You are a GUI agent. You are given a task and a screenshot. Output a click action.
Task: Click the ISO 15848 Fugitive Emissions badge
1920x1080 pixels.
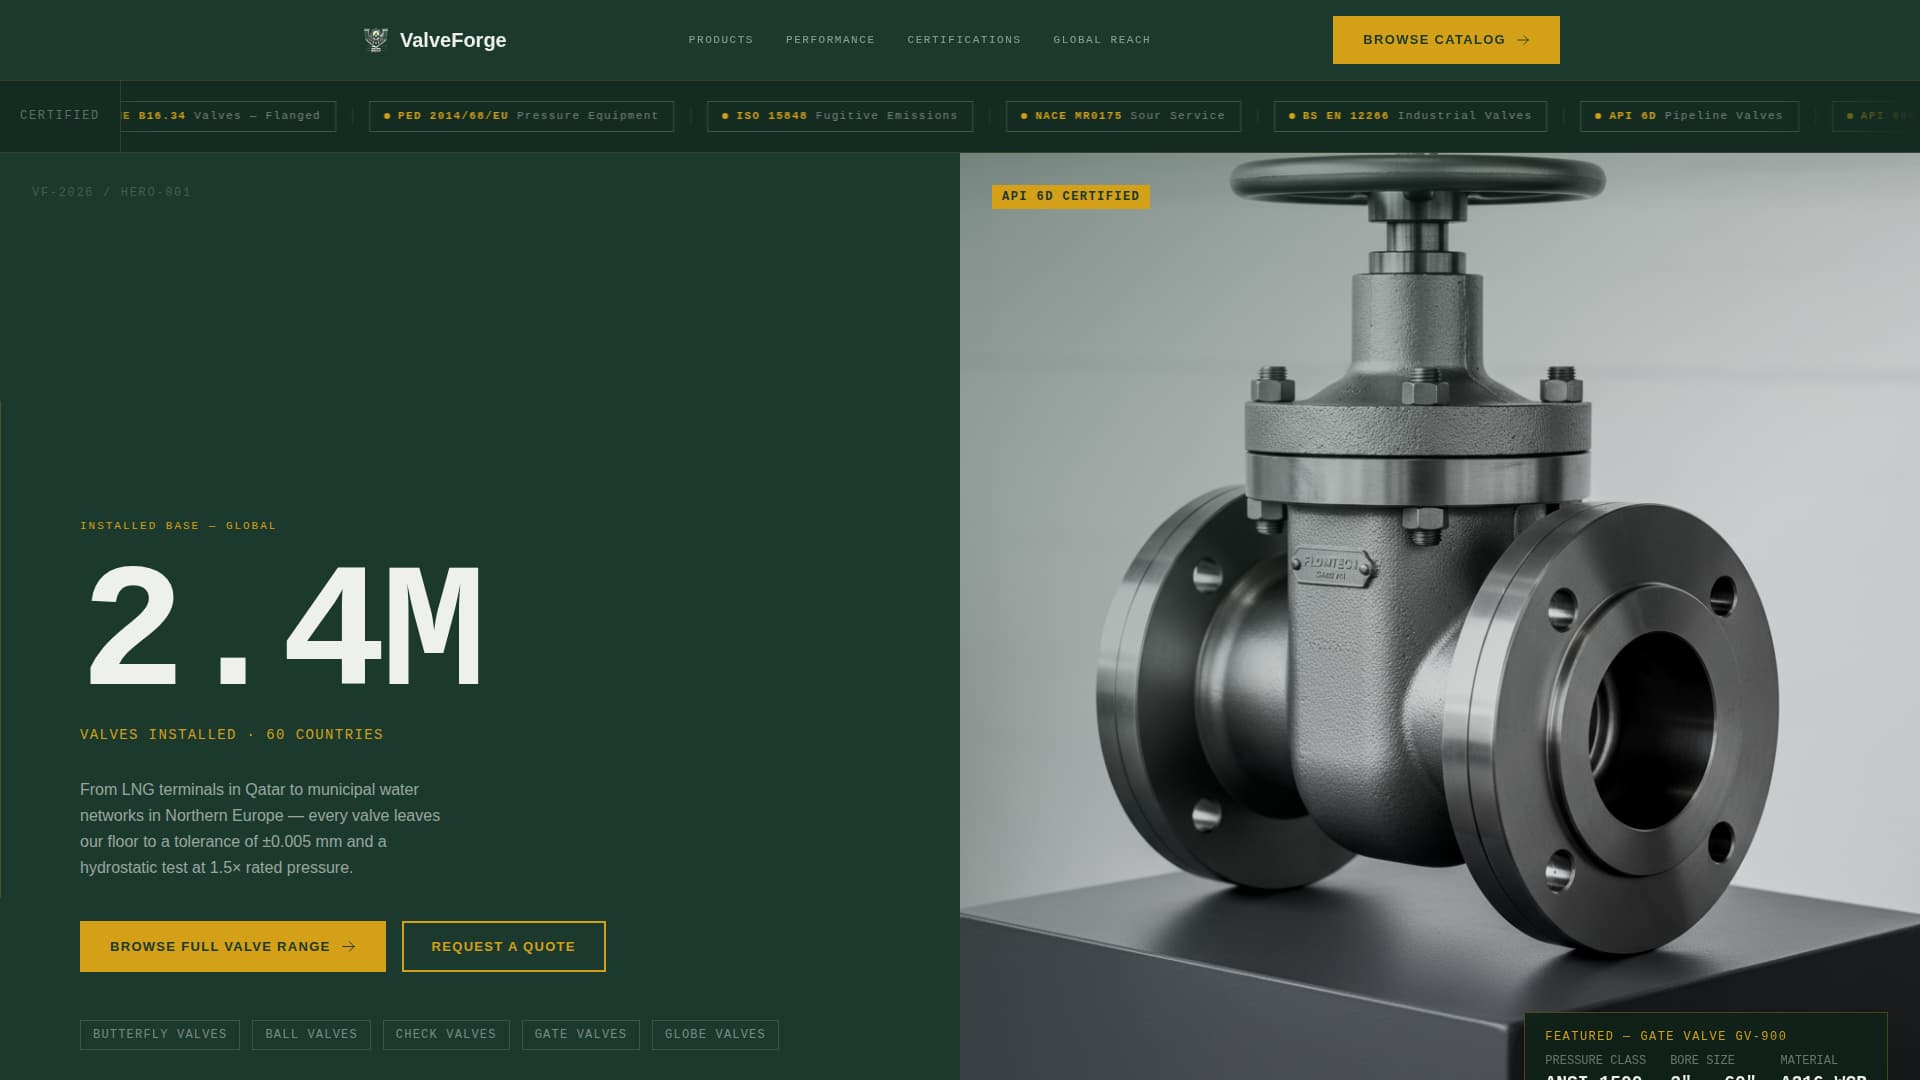click(840, 116)
